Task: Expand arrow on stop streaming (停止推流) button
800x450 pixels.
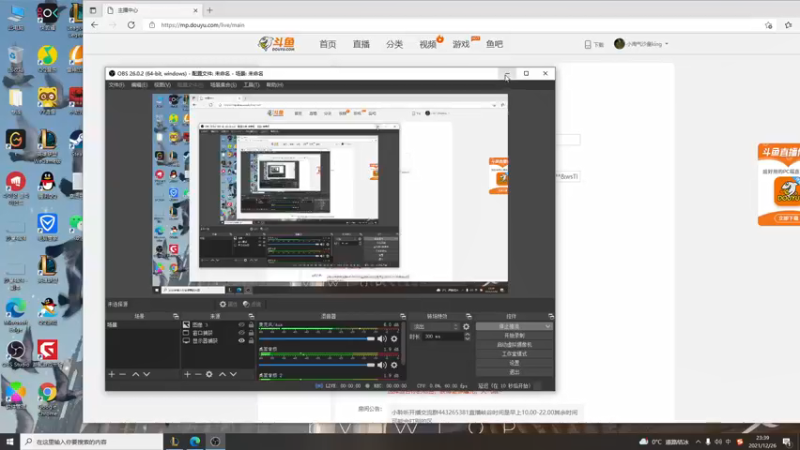Action: (547, 327)
